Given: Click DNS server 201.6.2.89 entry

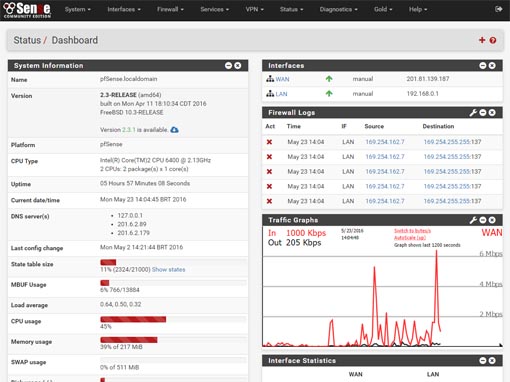Looking at the screenshot, I should click(x=132, y=224).
